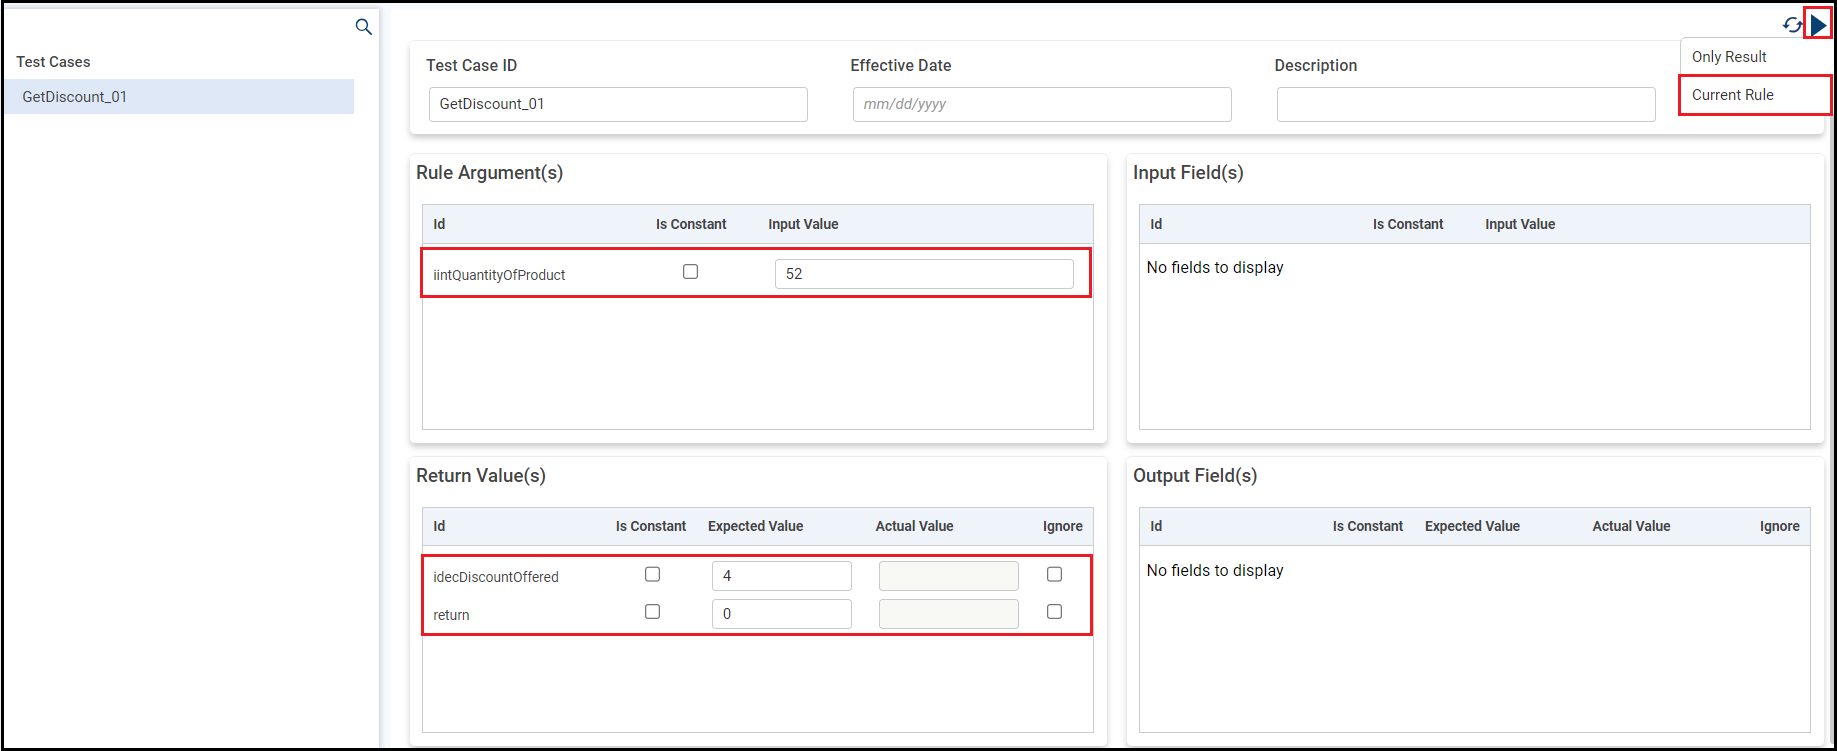Select GetDiscount_01 in the Test Cases list

[x=75, y=97]
